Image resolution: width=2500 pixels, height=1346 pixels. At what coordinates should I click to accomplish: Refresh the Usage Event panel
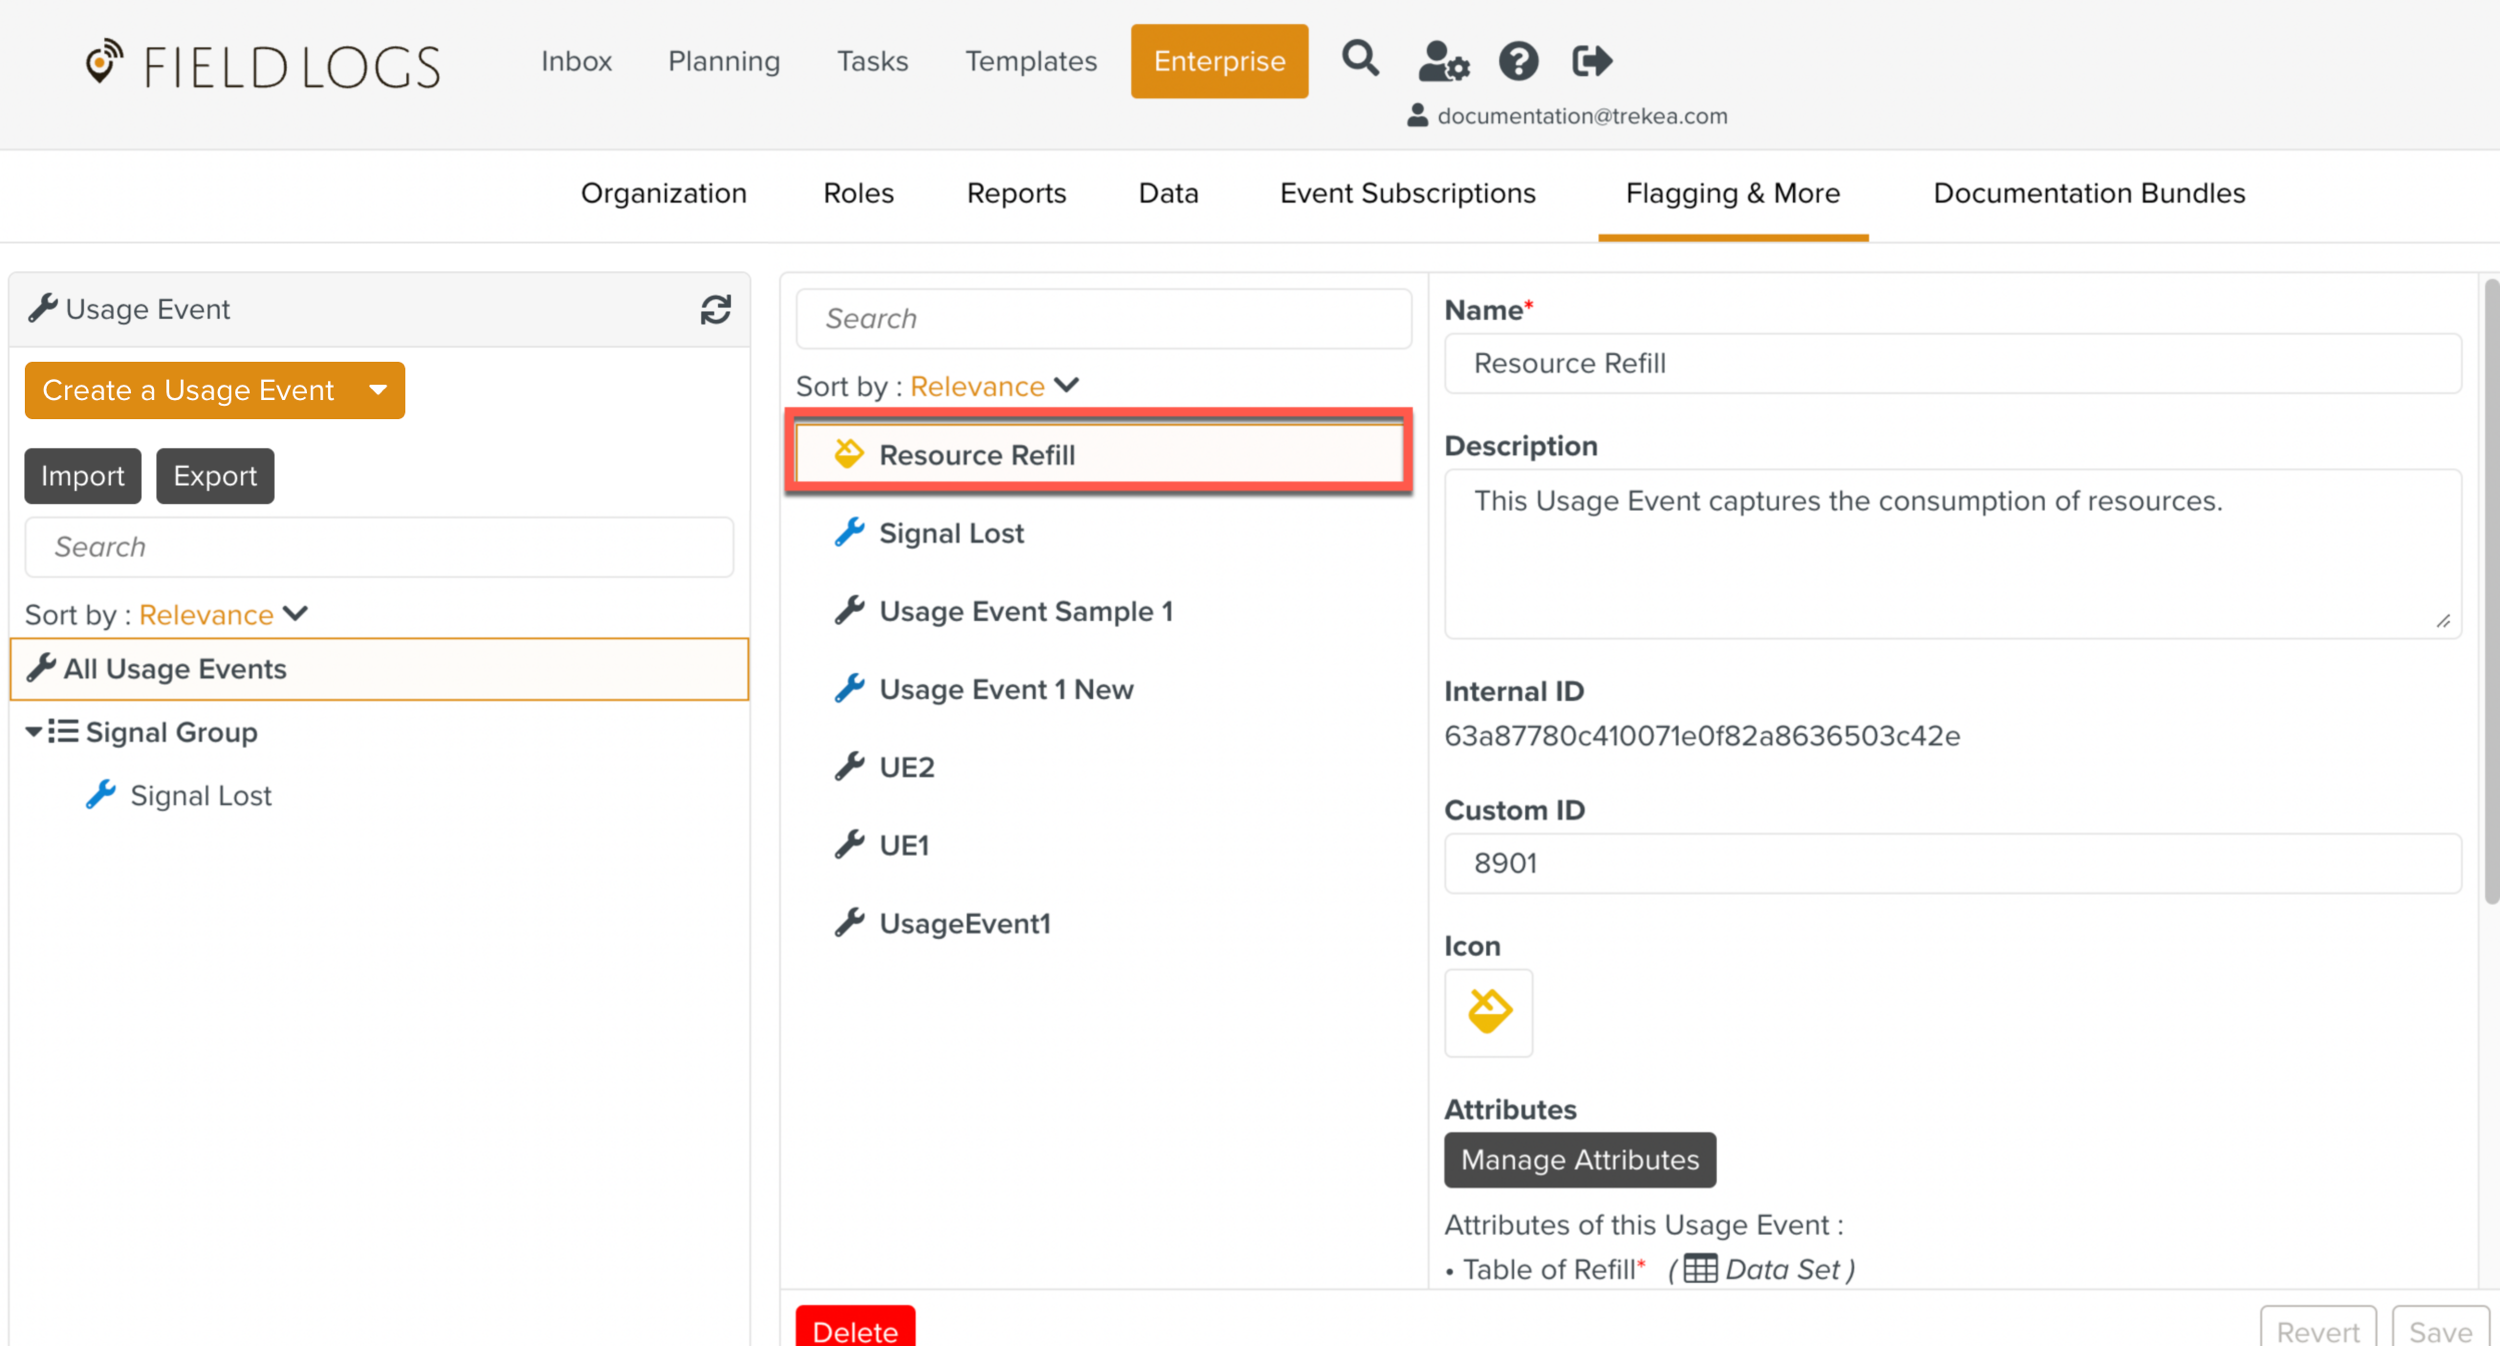click(715, 310)
